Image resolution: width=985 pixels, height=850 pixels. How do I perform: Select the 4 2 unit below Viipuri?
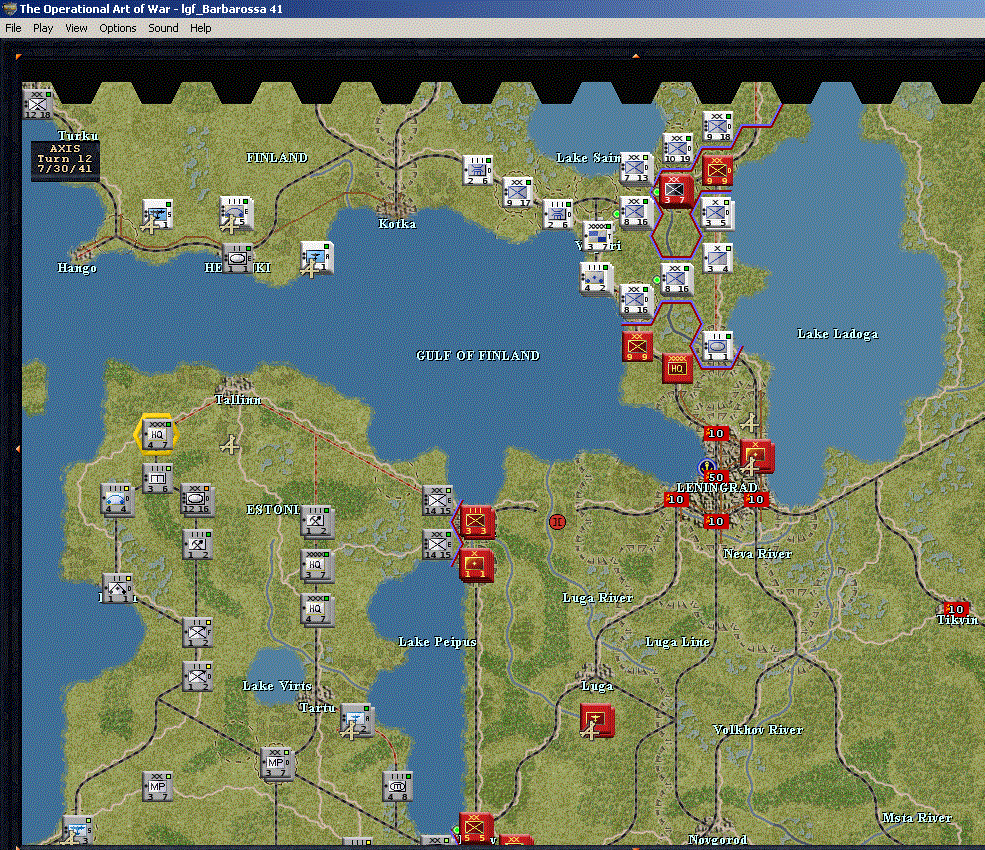coord(595,278)
